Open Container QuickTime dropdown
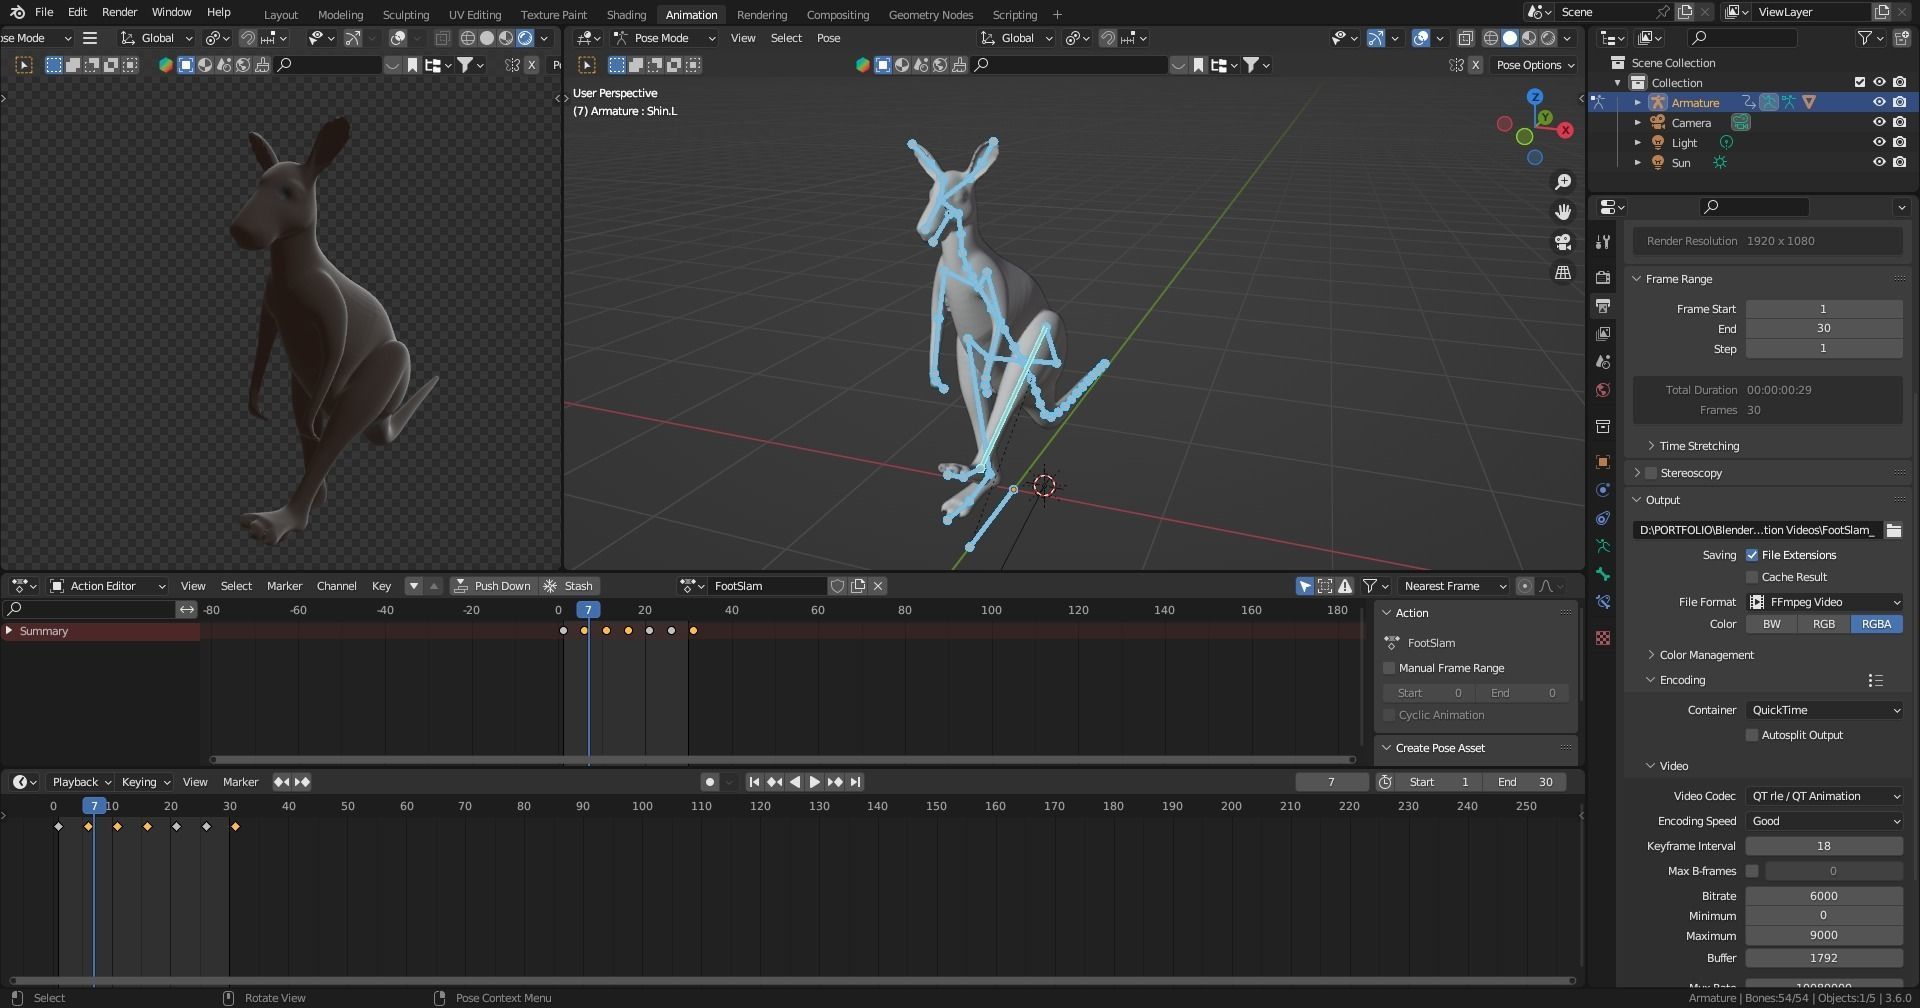Viewport: 1920px width, 1008px height. point(1824,710)
